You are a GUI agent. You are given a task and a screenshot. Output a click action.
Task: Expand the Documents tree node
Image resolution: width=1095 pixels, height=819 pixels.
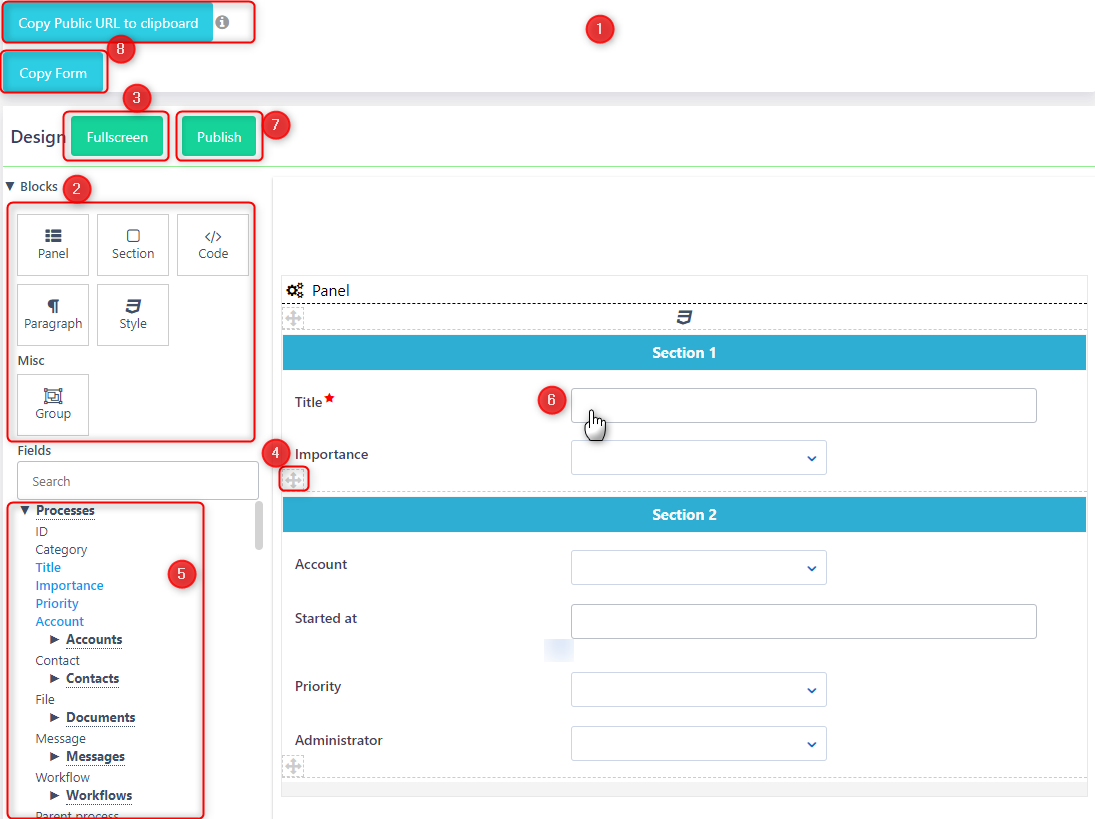54,718
